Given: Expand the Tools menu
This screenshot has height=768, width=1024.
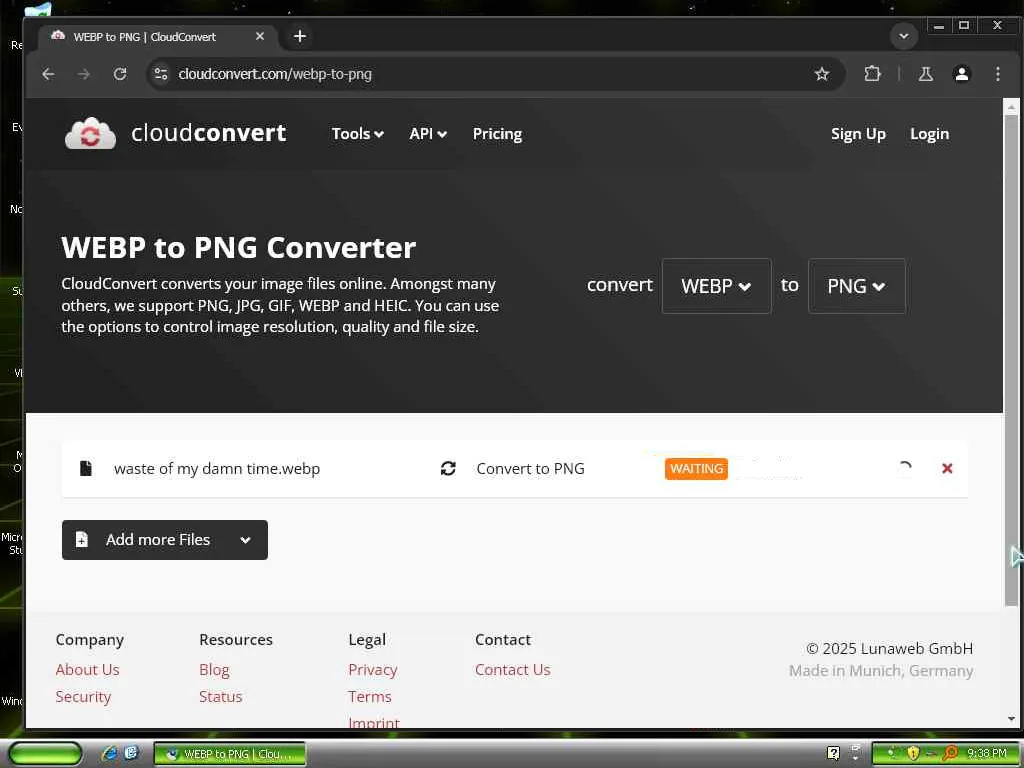Looking at the screenshot, I should click(357, 134).
